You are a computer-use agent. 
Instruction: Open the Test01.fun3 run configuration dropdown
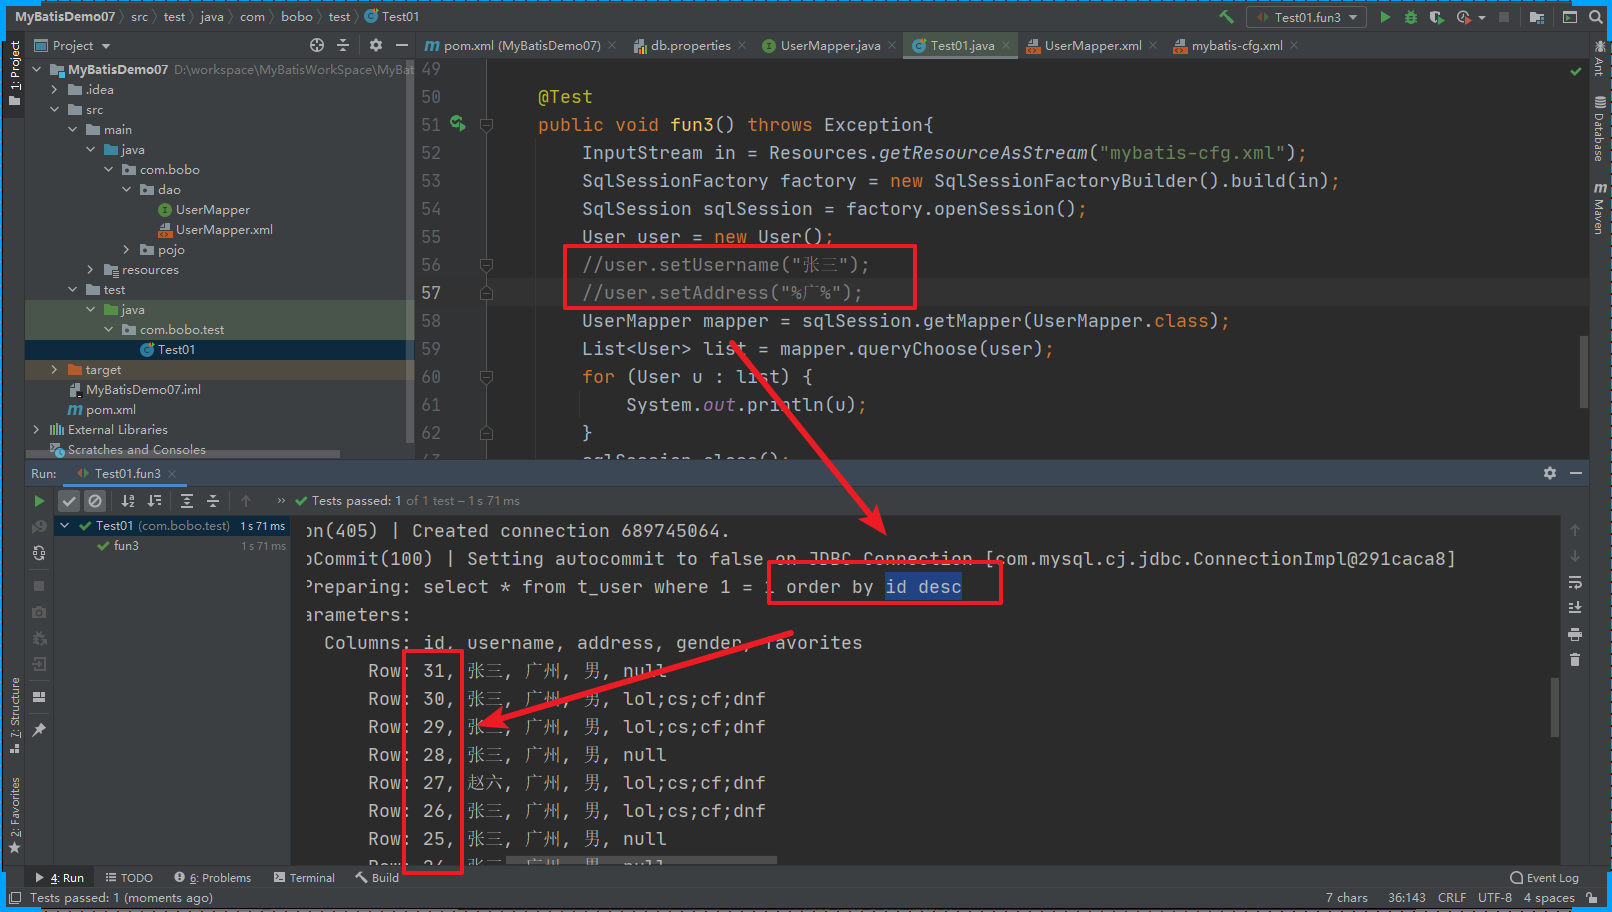coord(1307,17)
